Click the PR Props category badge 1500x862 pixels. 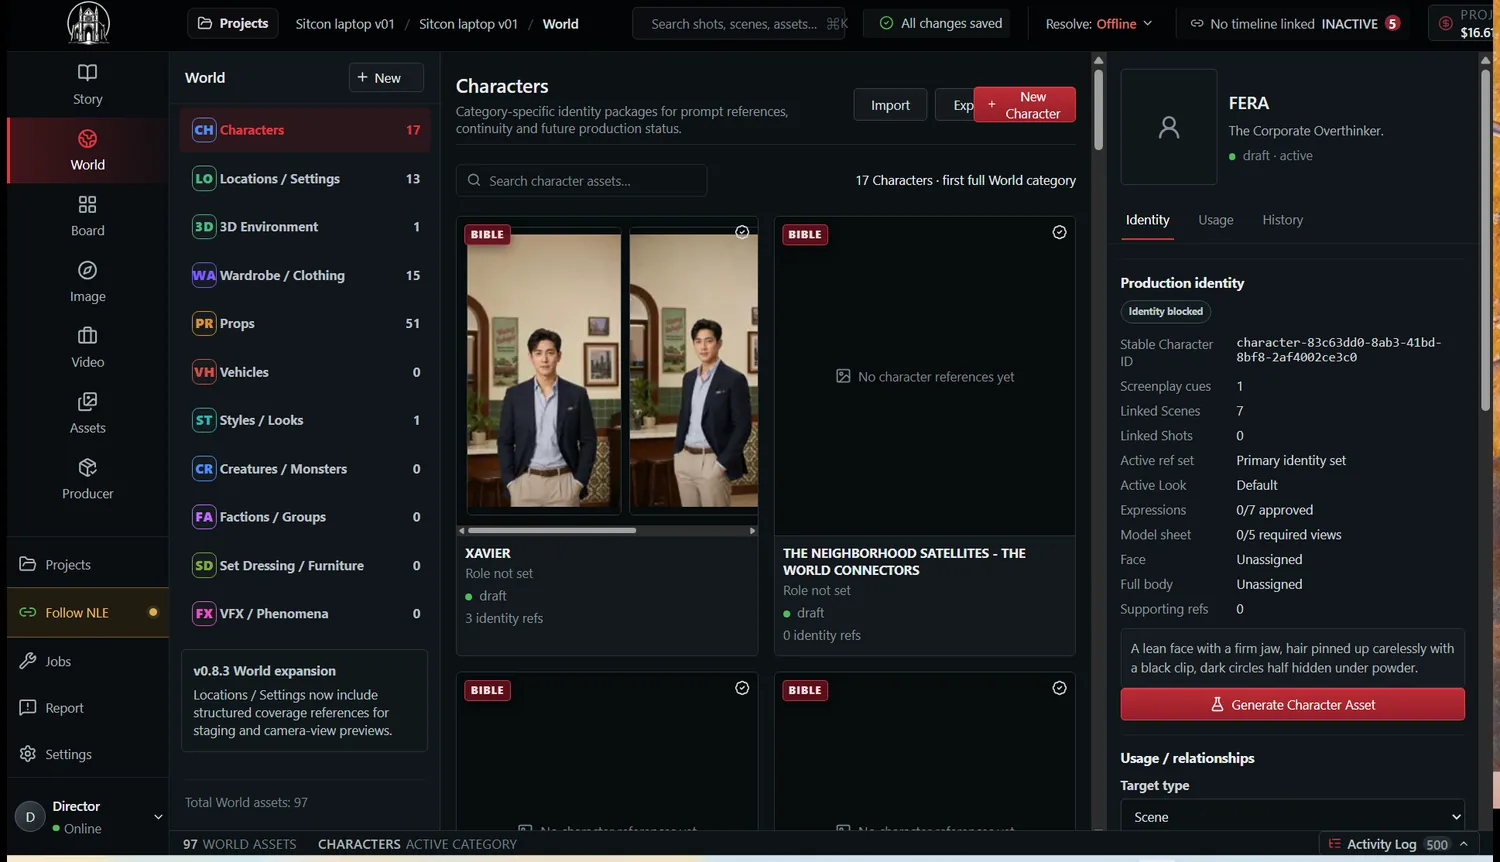(x=204, y=324)
